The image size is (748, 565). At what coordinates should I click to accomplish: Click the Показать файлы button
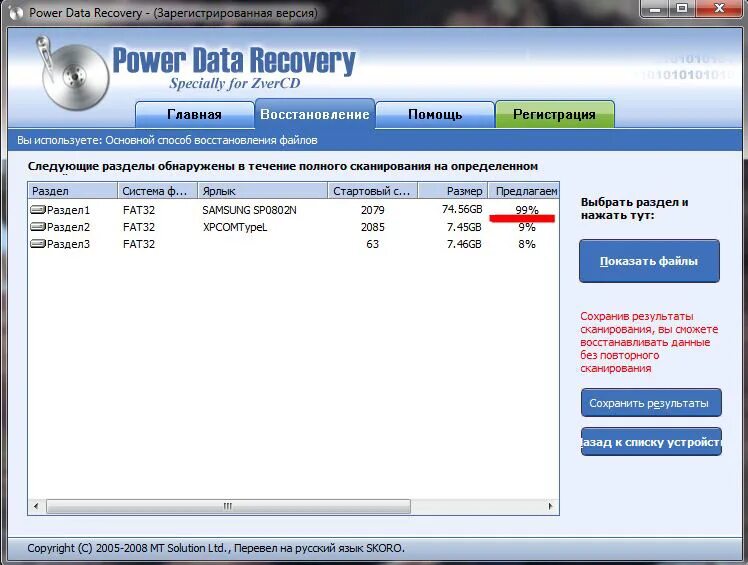click(x=649, y=261)
